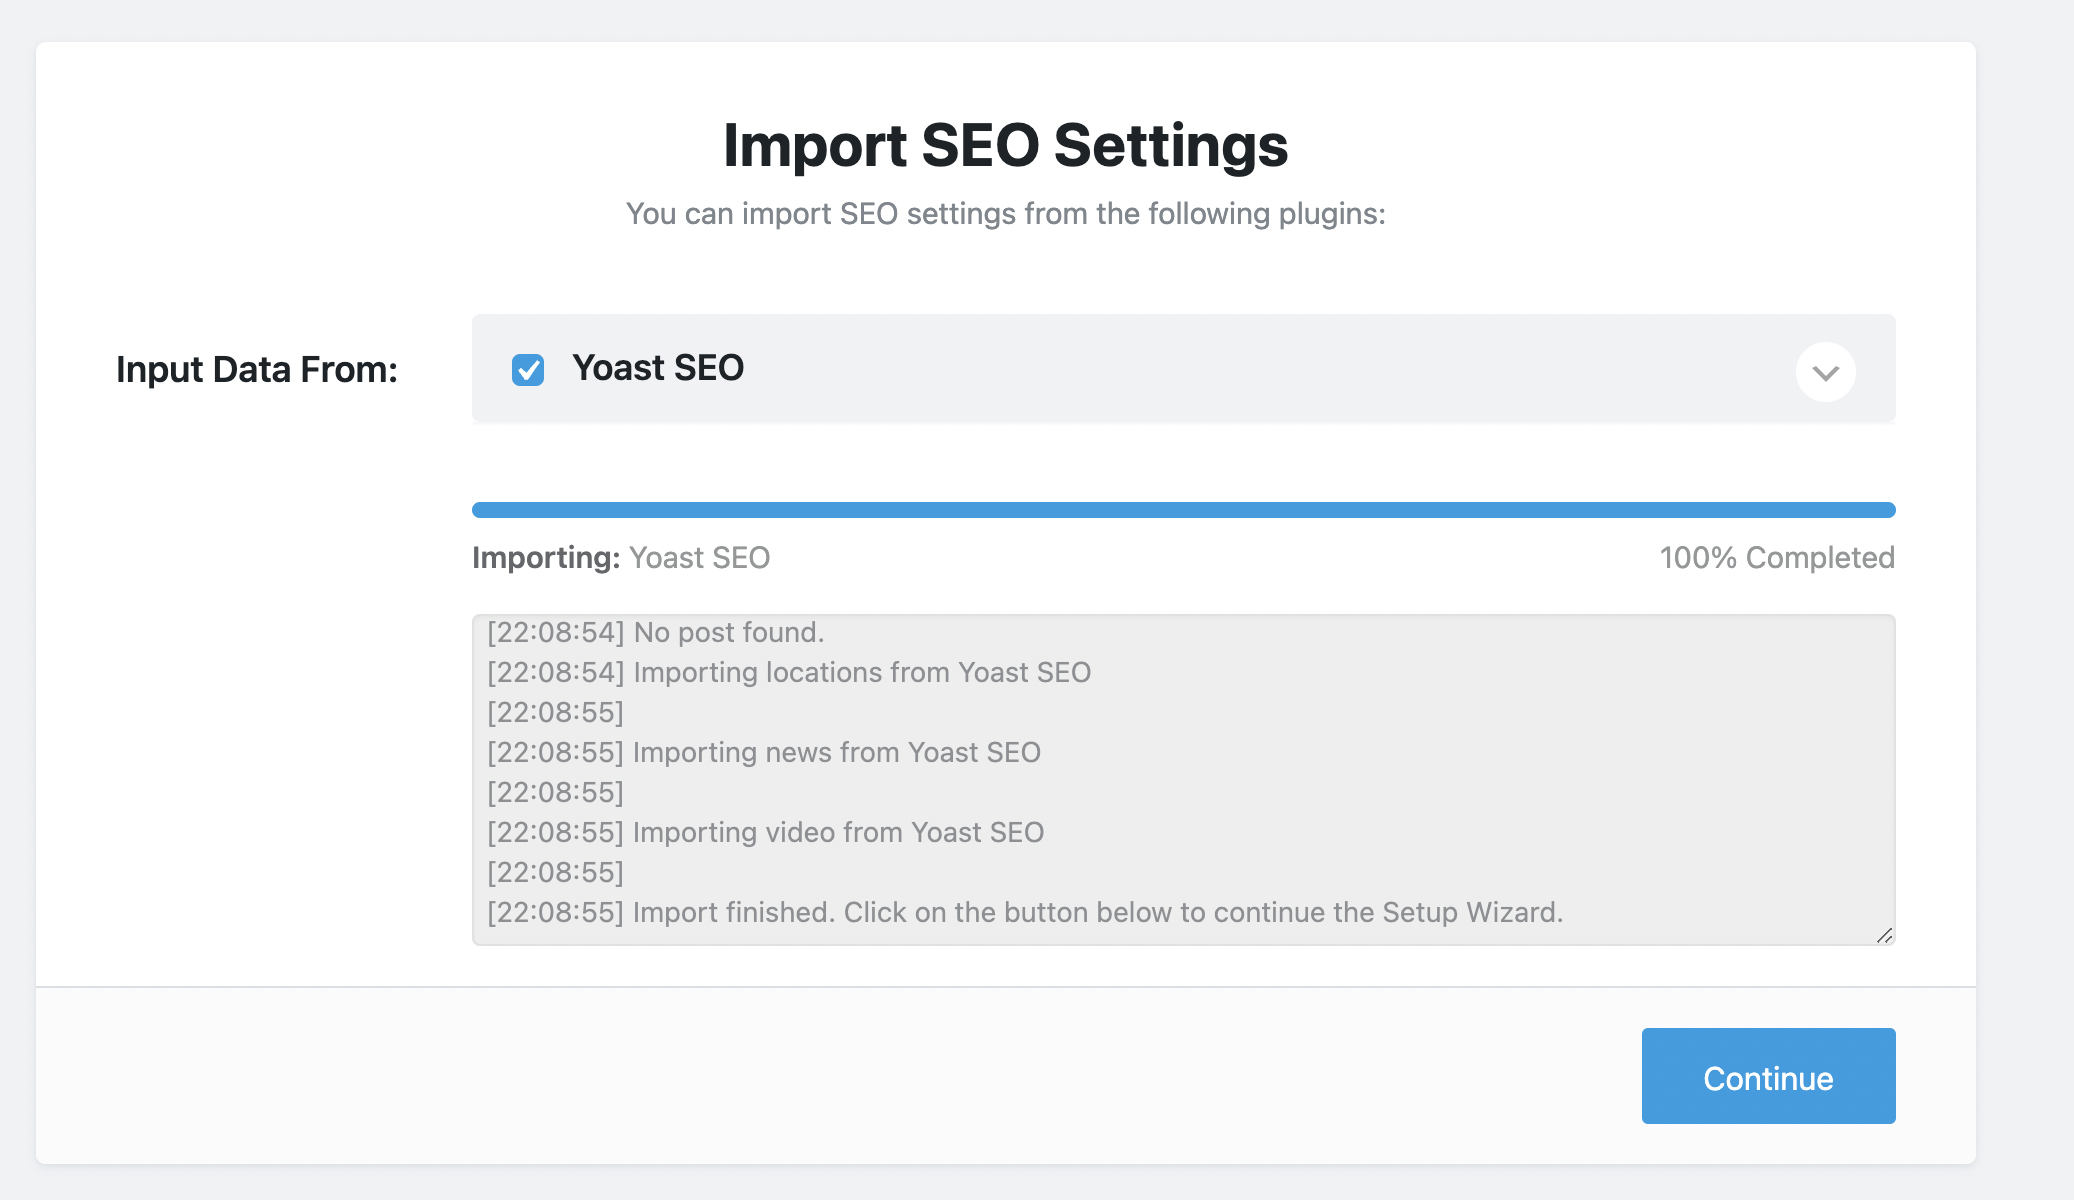Image resolution: width=2074 pixels, height=1200 pixels.
Task: Click the blue import progress bar
Action: [1183, 510]
